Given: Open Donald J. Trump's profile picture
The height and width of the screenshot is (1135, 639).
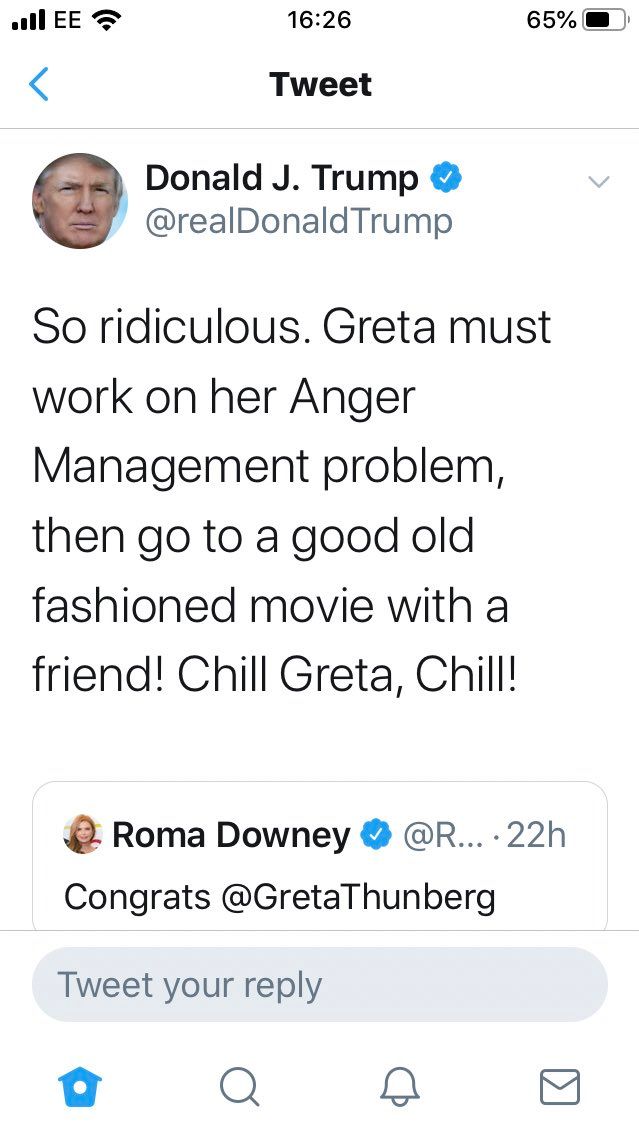Looking at the screenshot, I should click(x=80, y=200).
